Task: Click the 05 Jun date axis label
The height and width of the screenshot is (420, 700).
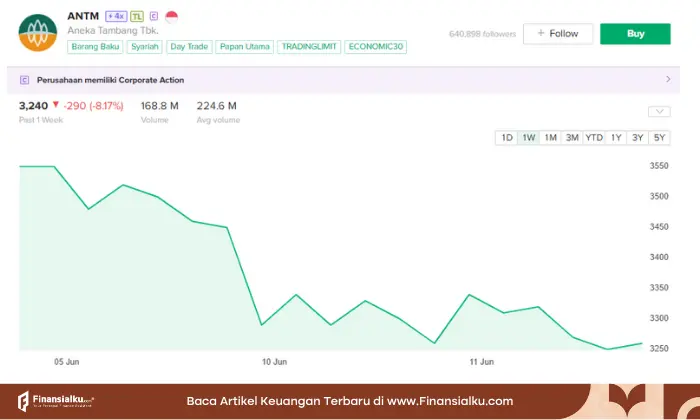Action: tap(67, 362)
